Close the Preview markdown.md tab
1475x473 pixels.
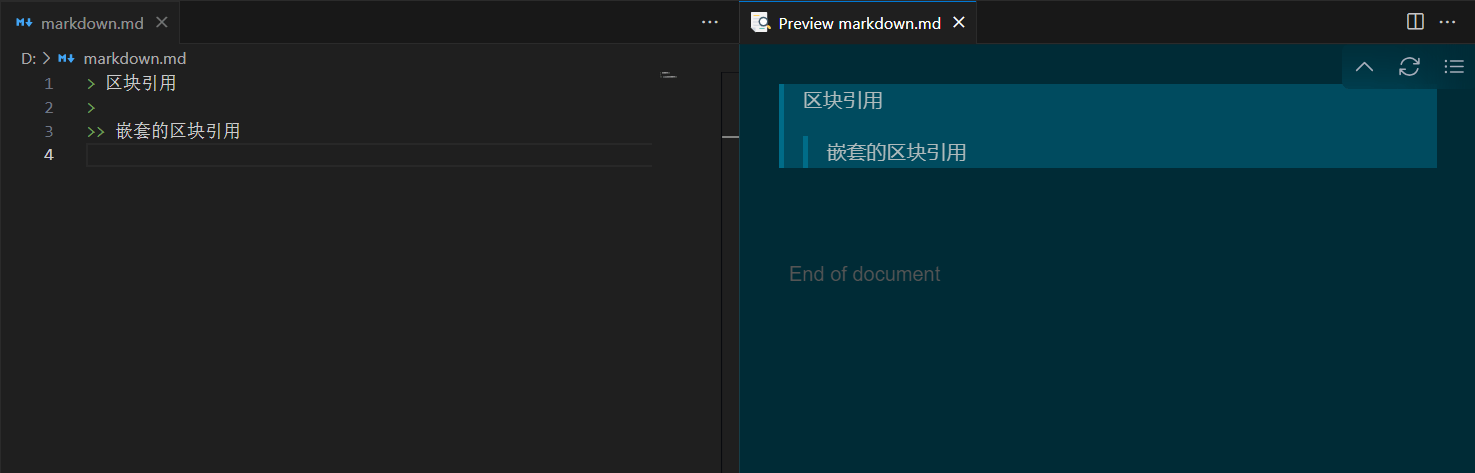958,22
